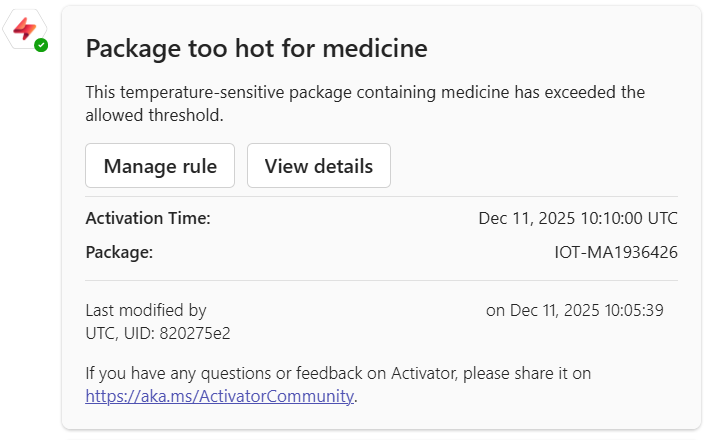The width and height of the screenshot is (718, 440).
Task: Open View details for this alert
Action: [x=318, y=166]
